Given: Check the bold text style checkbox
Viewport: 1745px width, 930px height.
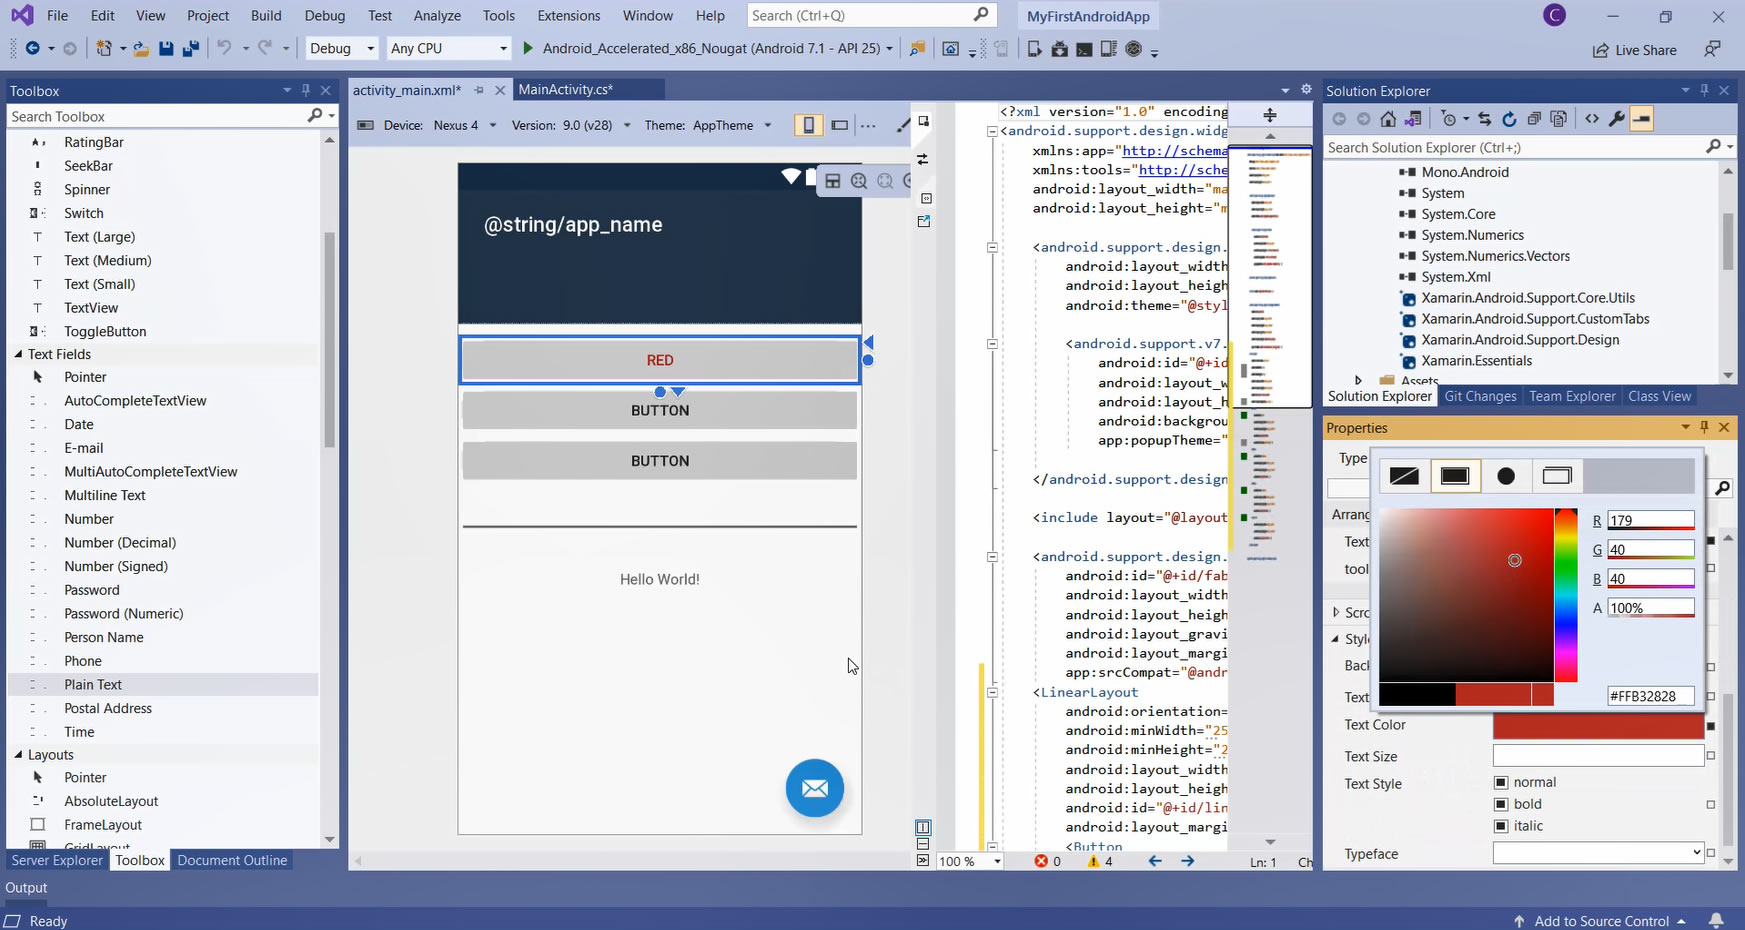Looking at the screenshot, I should tap(1501, 804).
